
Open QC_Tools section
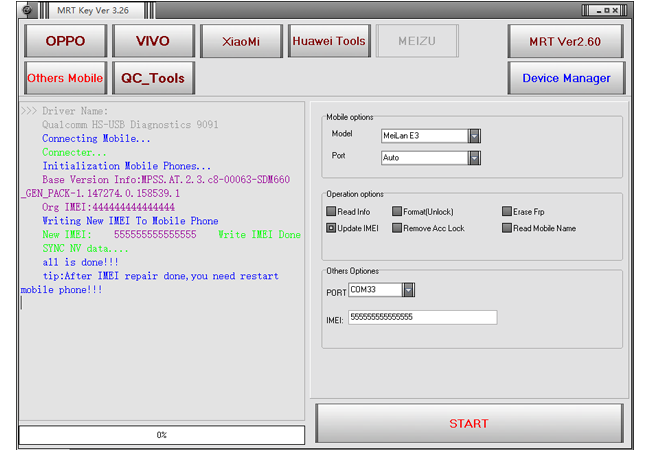tap(153, 78)
